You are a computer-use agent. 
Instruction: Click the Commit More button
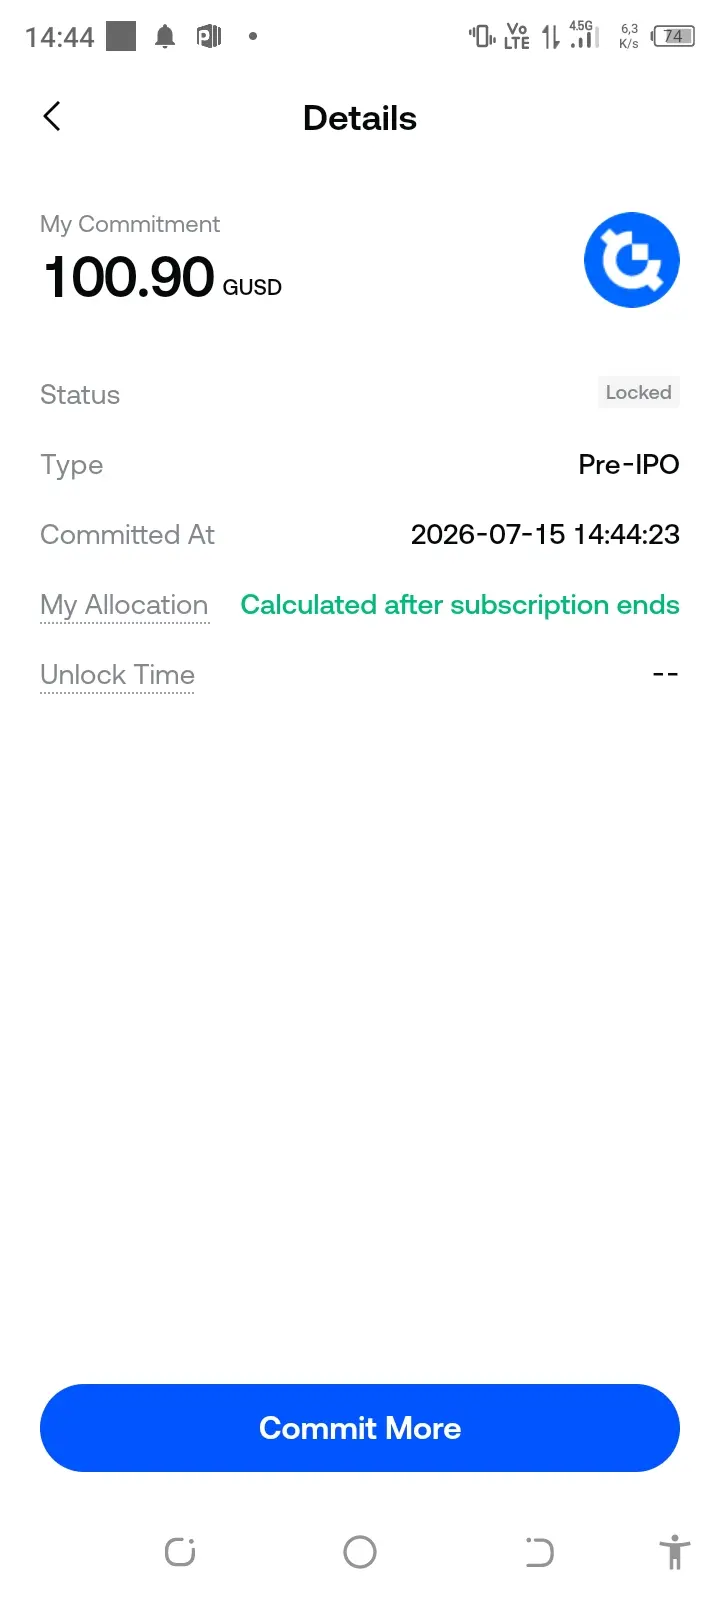pos(360,1428)
